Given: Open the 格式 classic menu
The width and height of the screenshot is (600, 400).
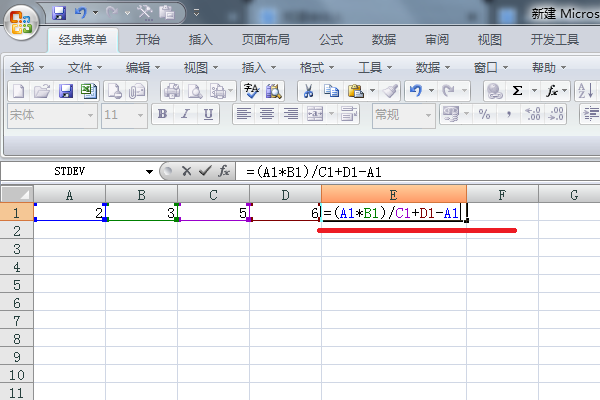Looking at the screenshot, I should pos(316,68).
